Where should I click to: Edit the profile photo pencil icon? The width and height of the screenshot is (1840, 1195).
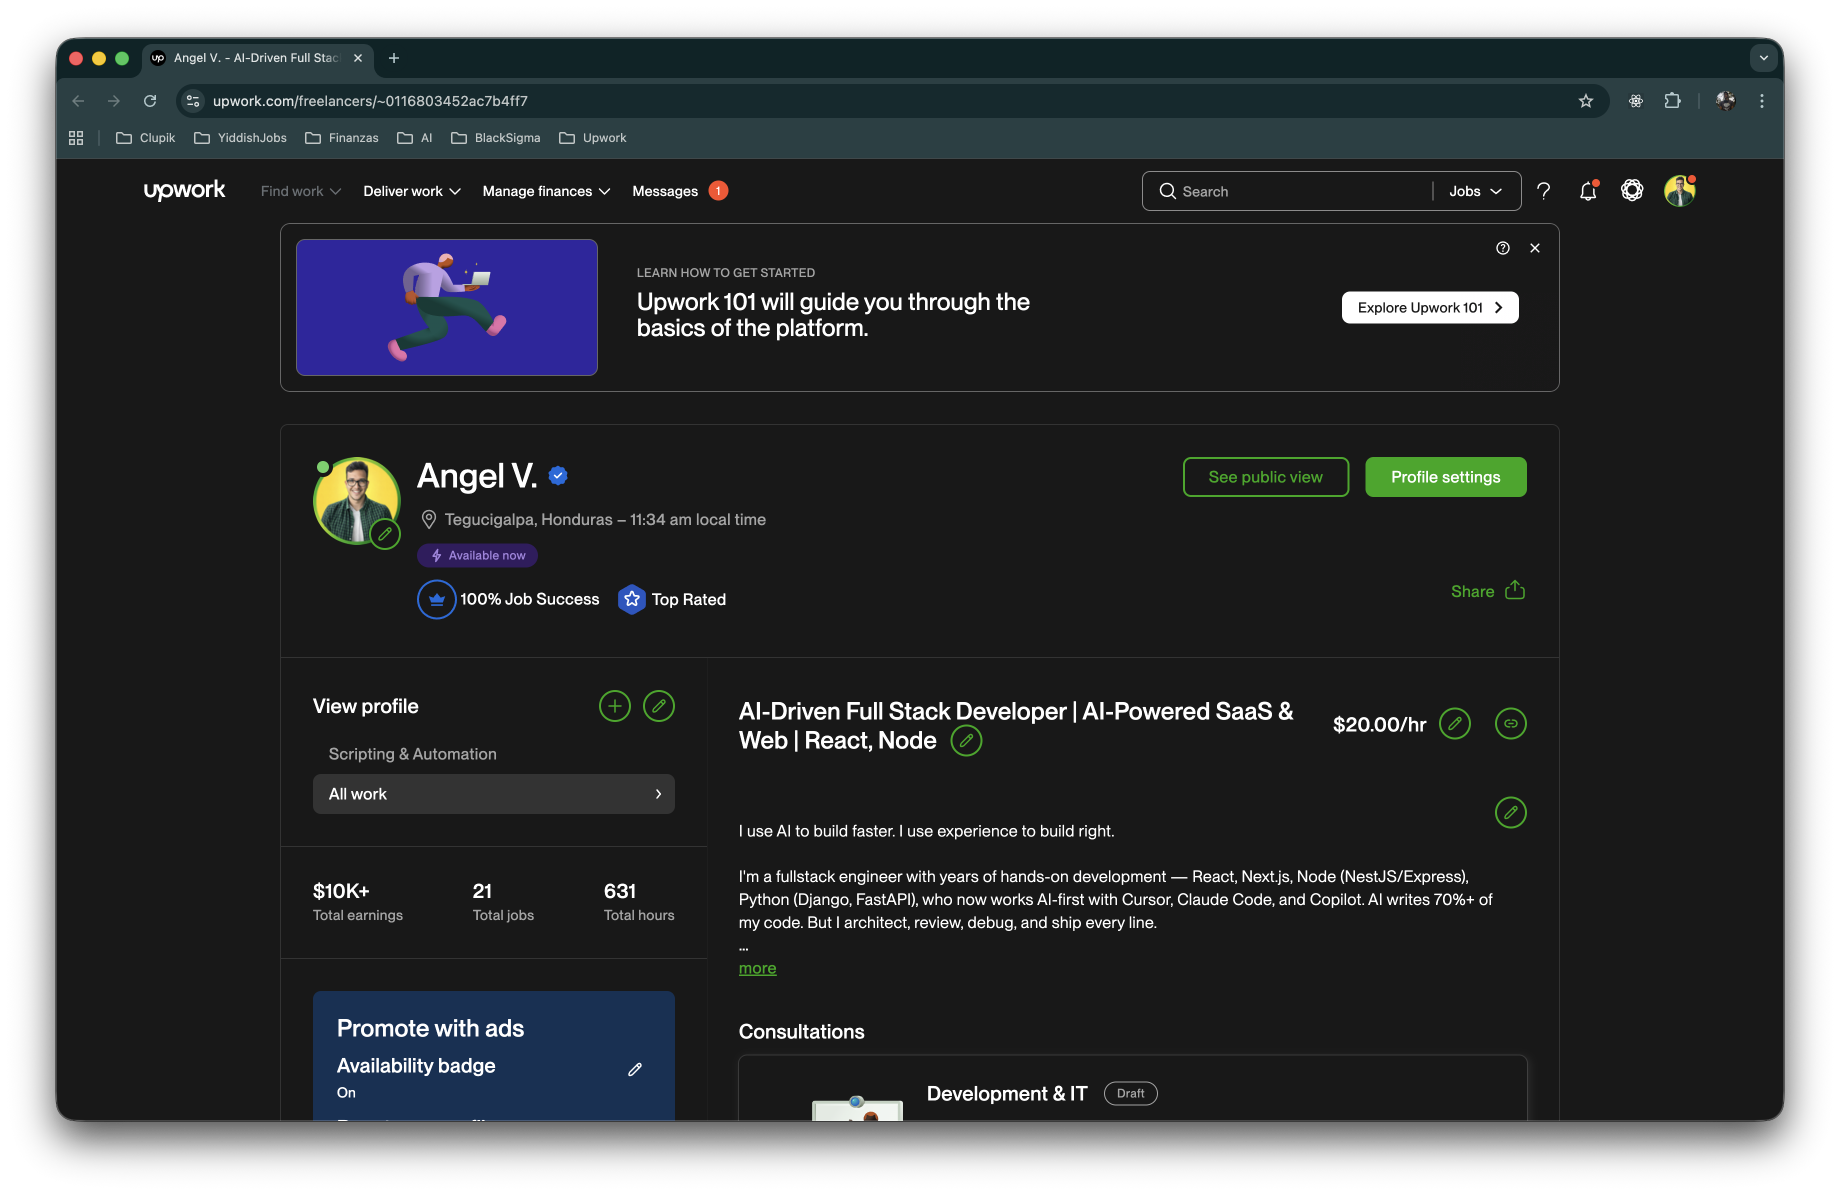pos(385,534)
